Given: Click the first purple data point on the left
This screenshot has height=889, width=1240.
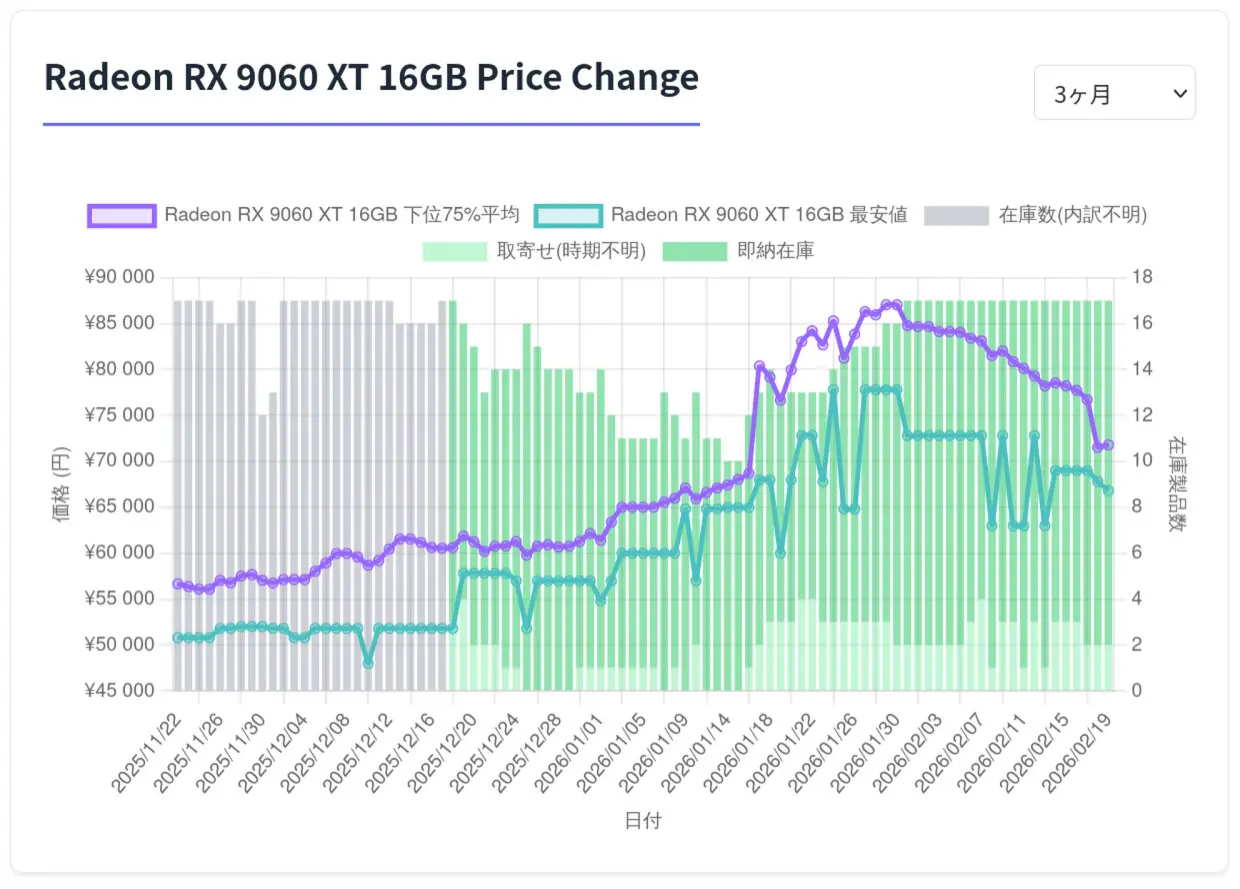Looking at the screenshot, I should tap(177, 584).
